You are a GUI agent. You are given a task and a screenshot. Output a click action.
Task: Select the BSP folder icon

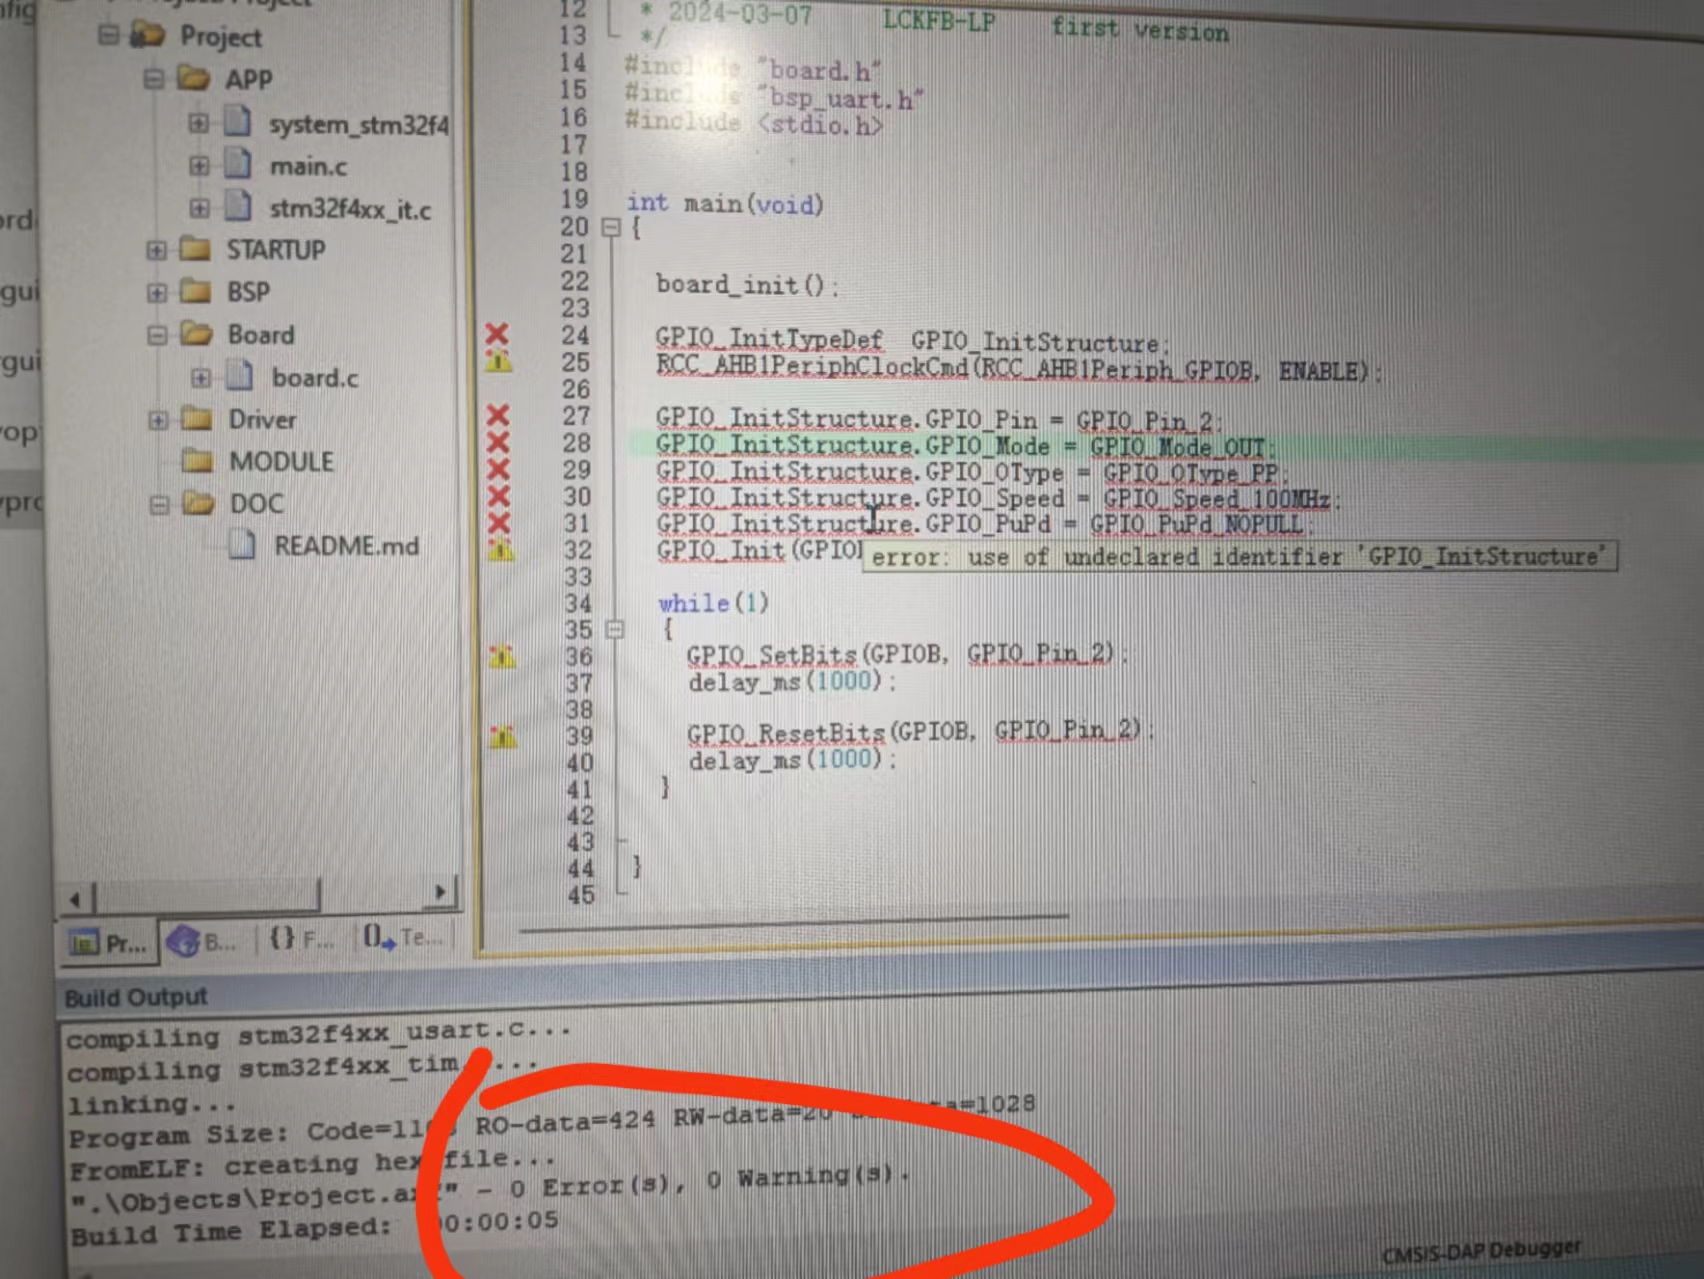click(x=195, y=291)
